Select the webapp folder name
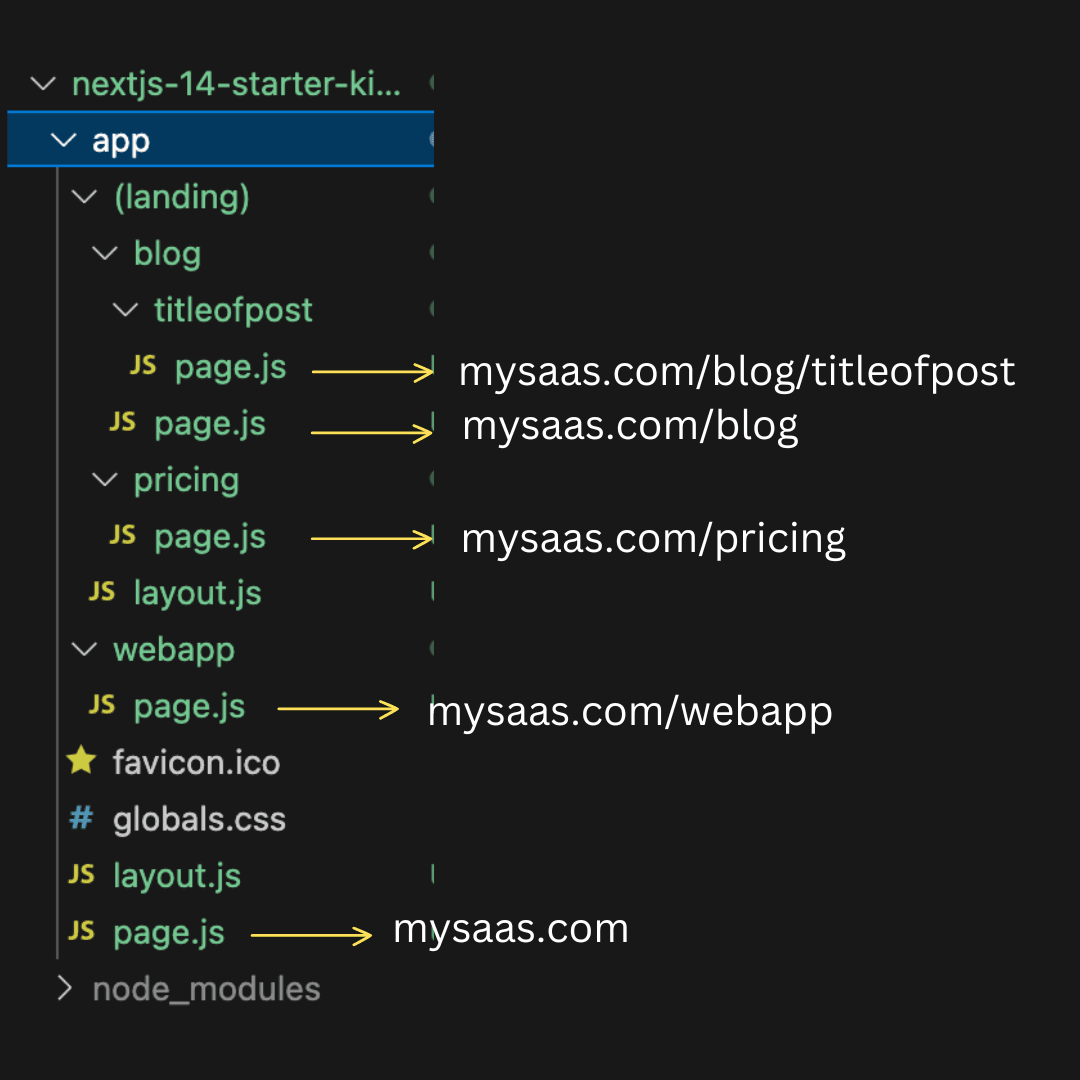Image resolution: width=1080 pixels, height=1080 pixels. [174, 650]
